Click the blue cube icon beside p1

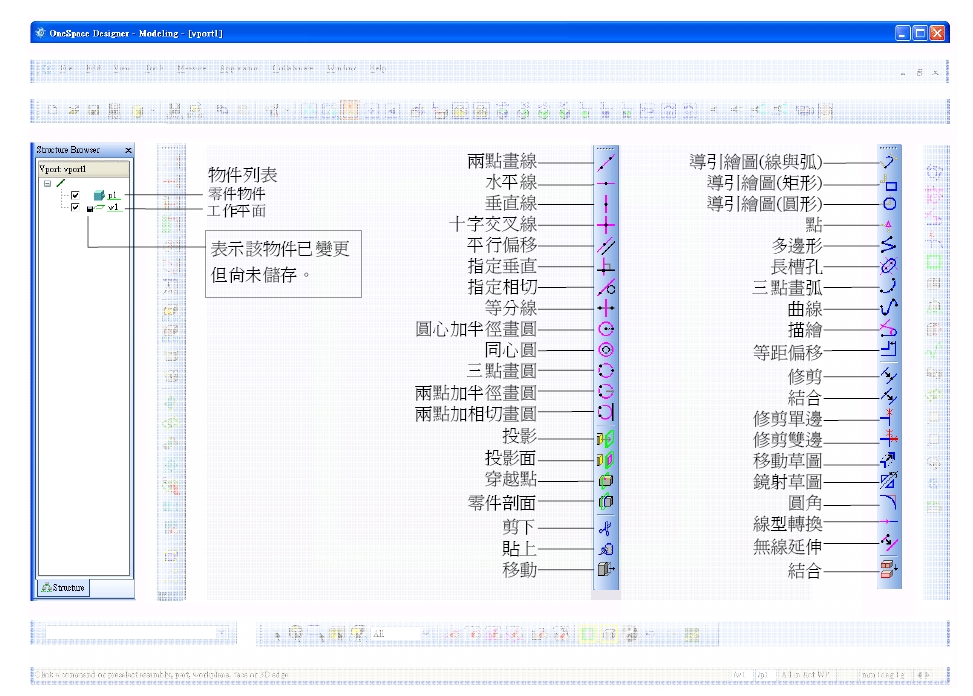pos(99,195)
